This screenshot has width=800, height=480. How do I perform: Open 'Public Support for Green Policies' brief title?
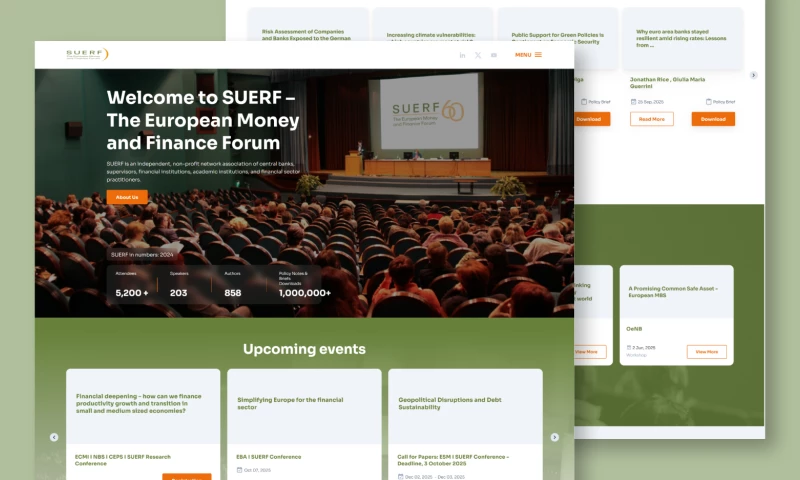557,37
